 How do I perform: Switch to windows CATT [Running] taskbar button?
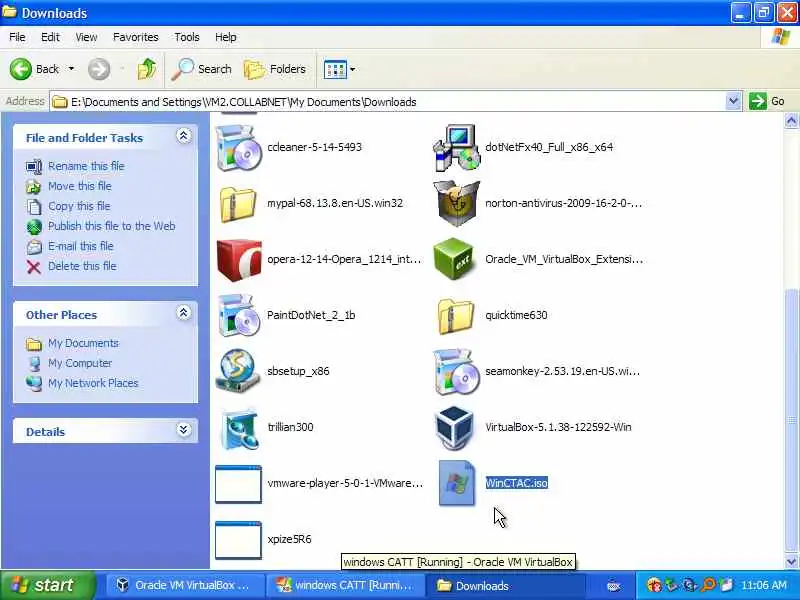pos(348,585)
